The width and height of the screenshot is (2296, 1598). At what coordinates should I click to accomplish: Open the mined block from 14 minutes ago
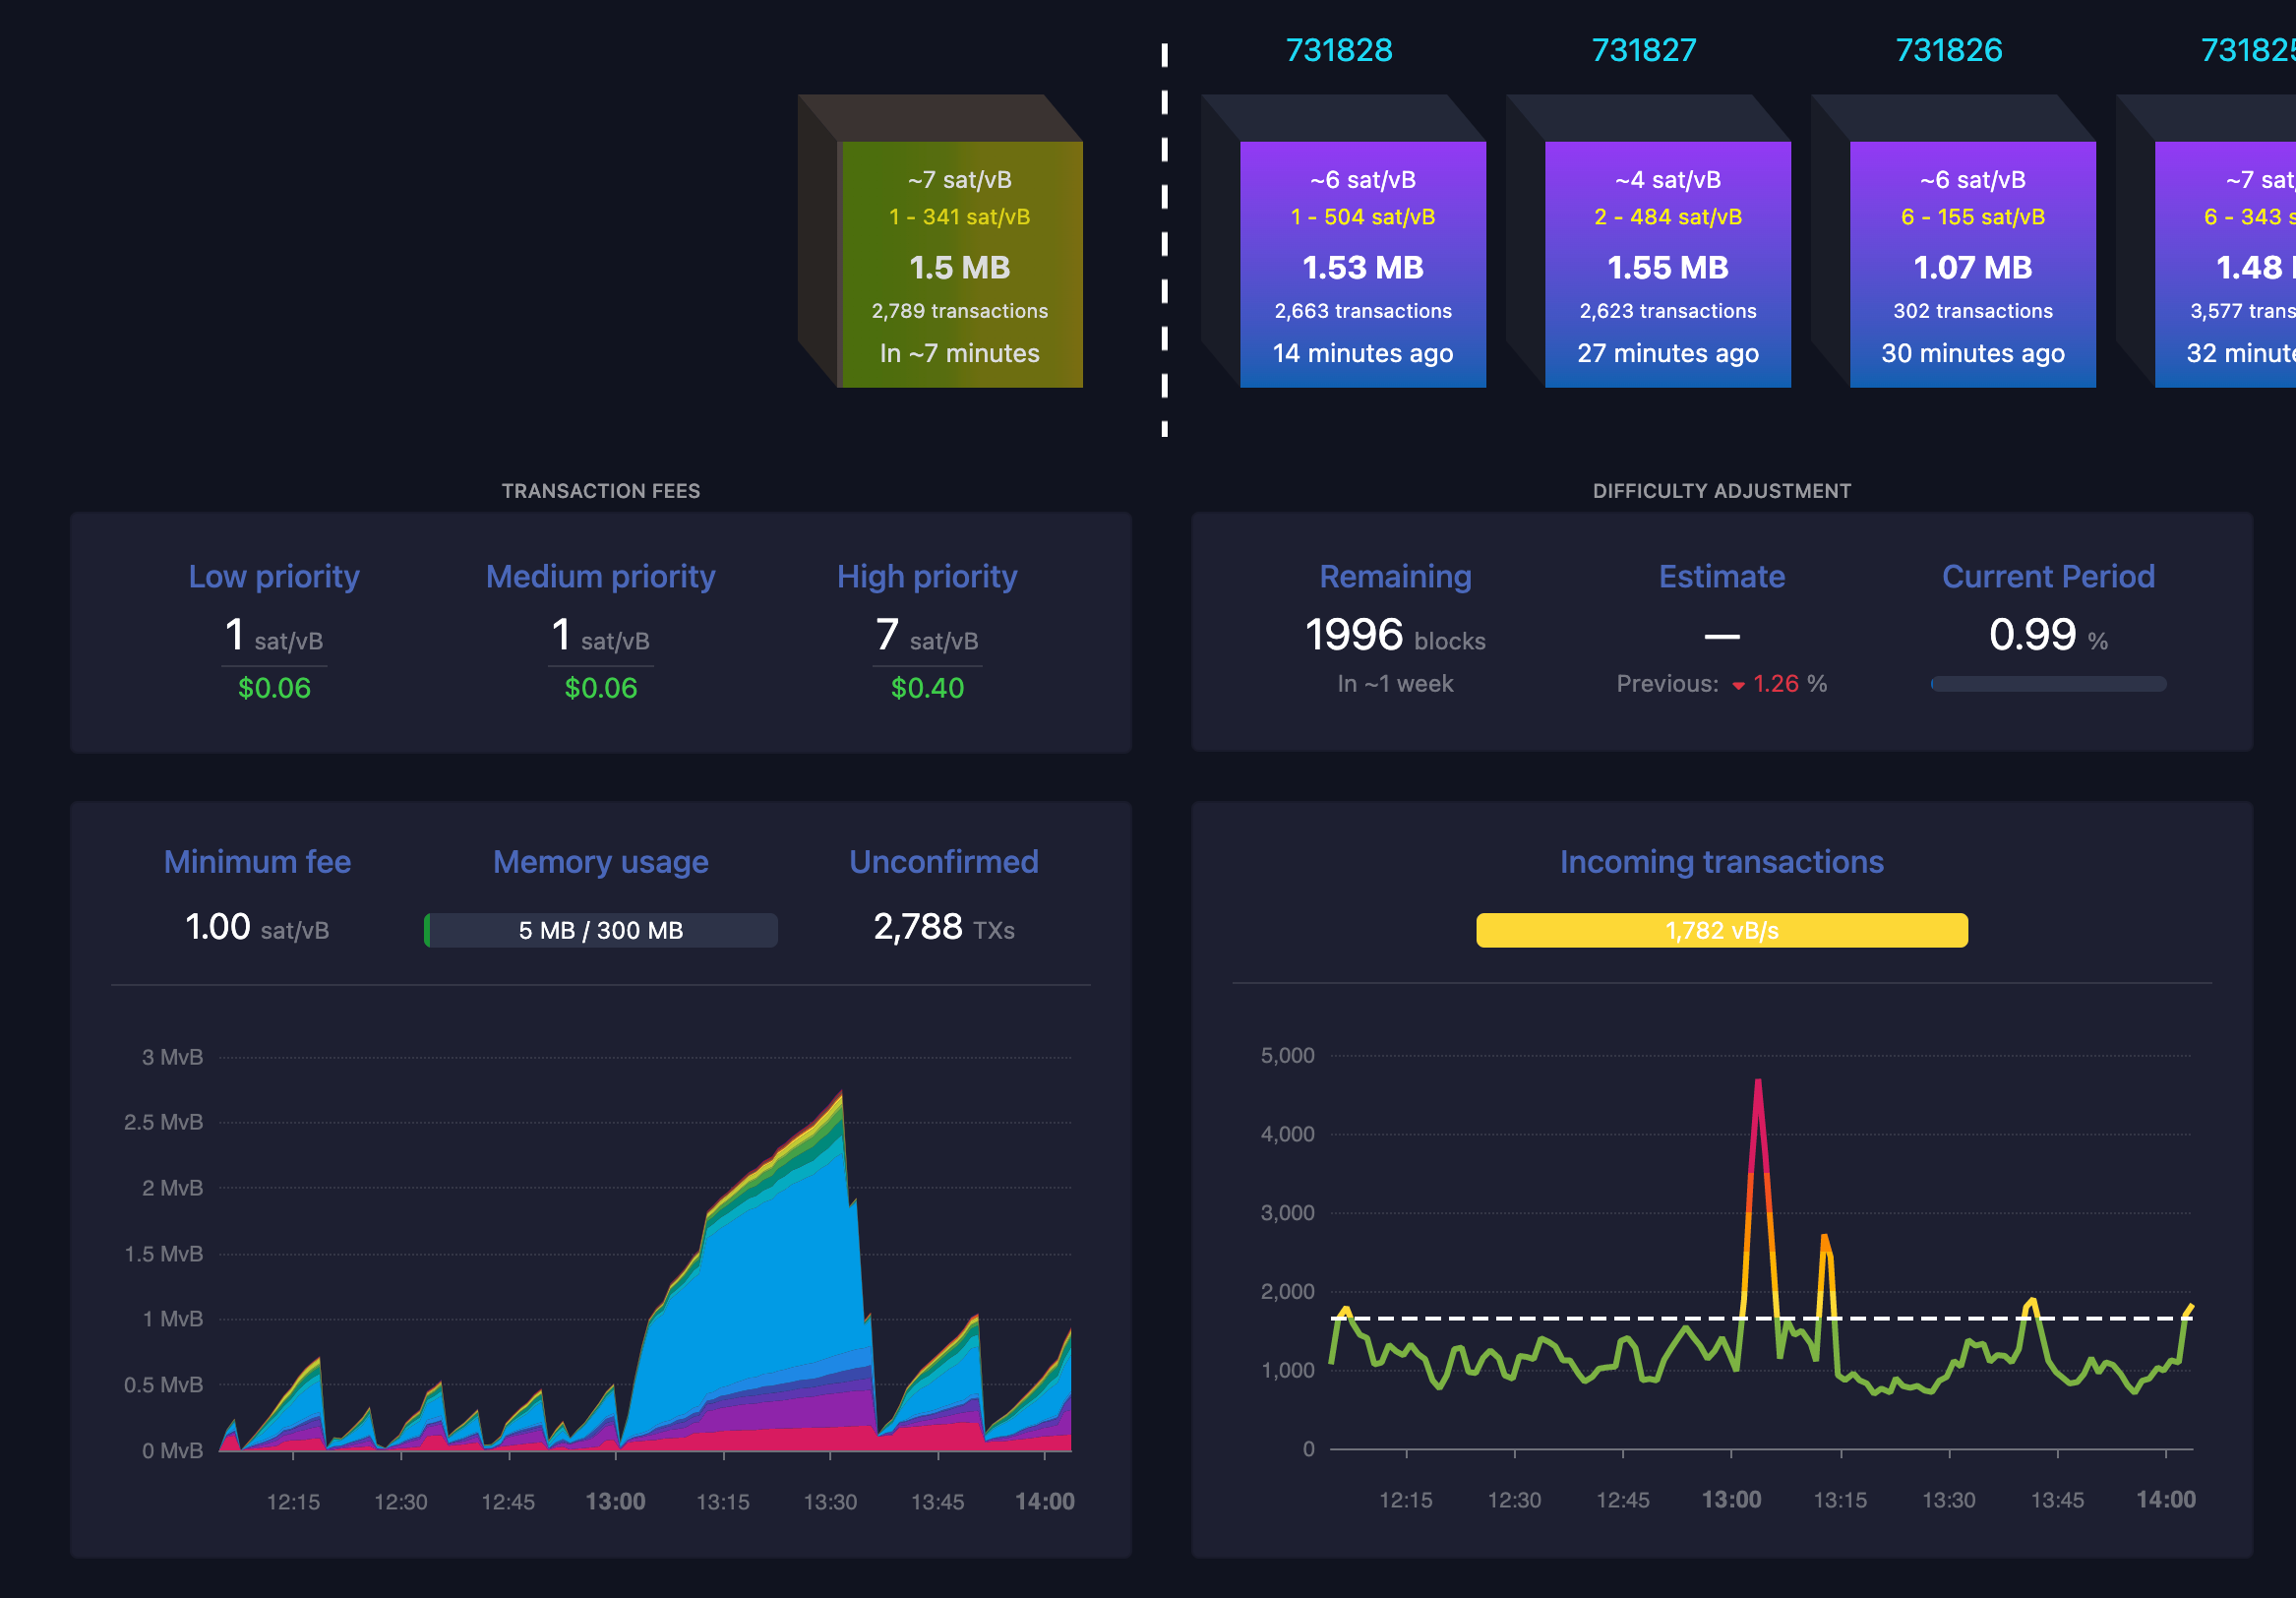[x=1363, y=264]
